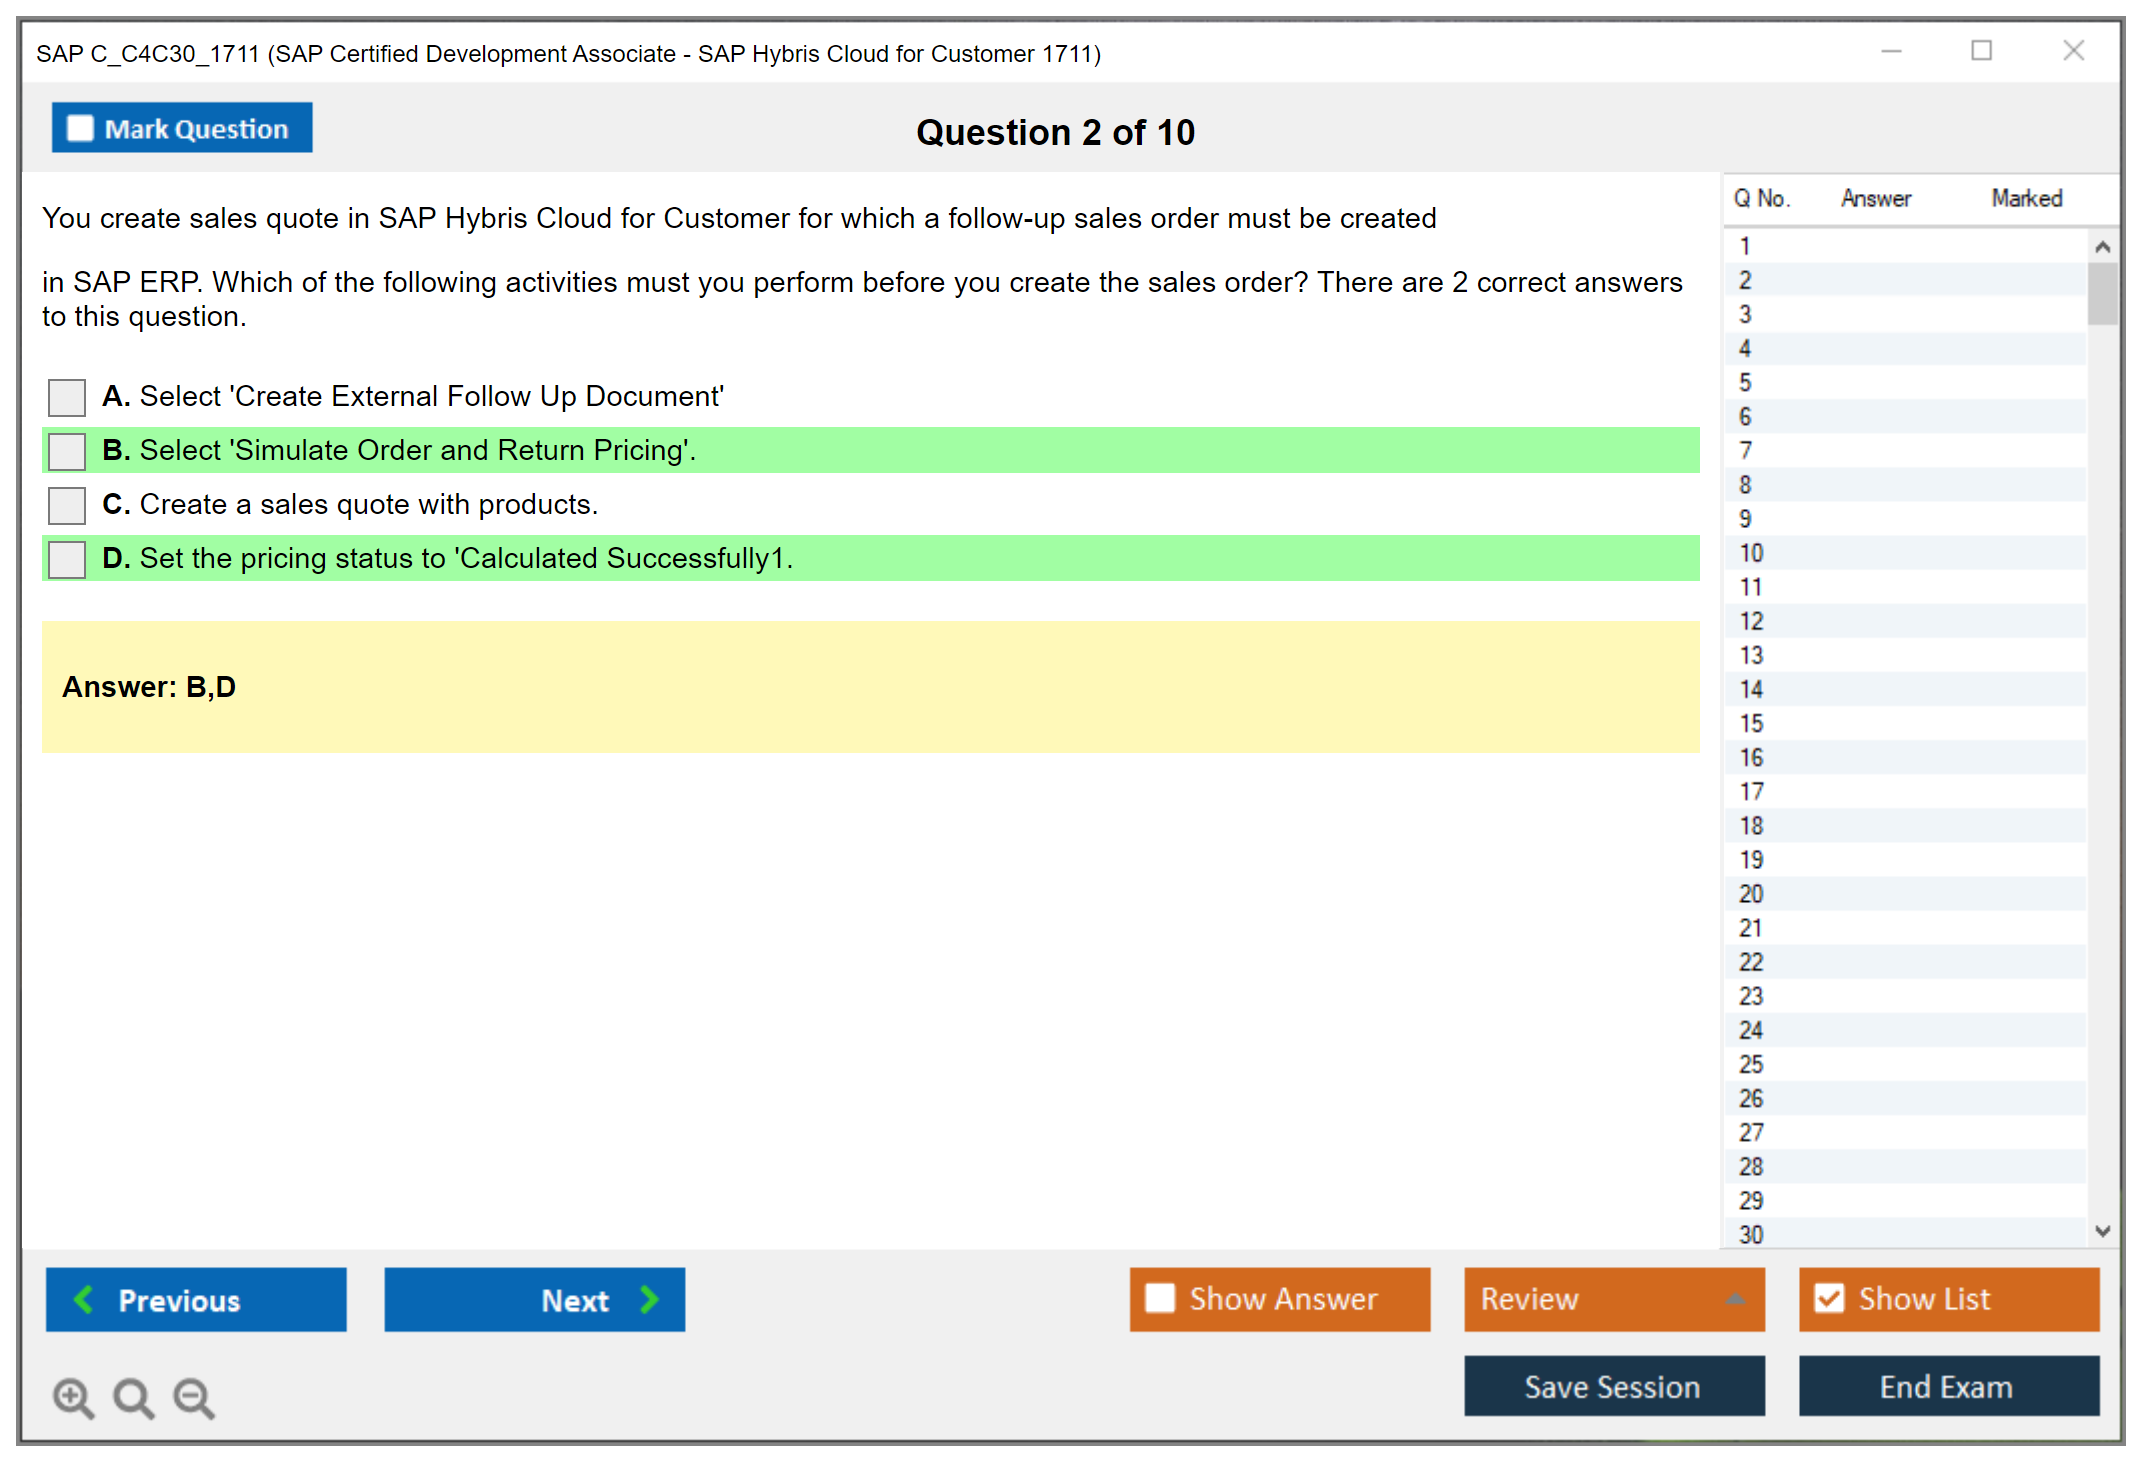This screenshot has height=1470, width=2150.
Task: Click the End Exam button
Action: (1947, 1386)
